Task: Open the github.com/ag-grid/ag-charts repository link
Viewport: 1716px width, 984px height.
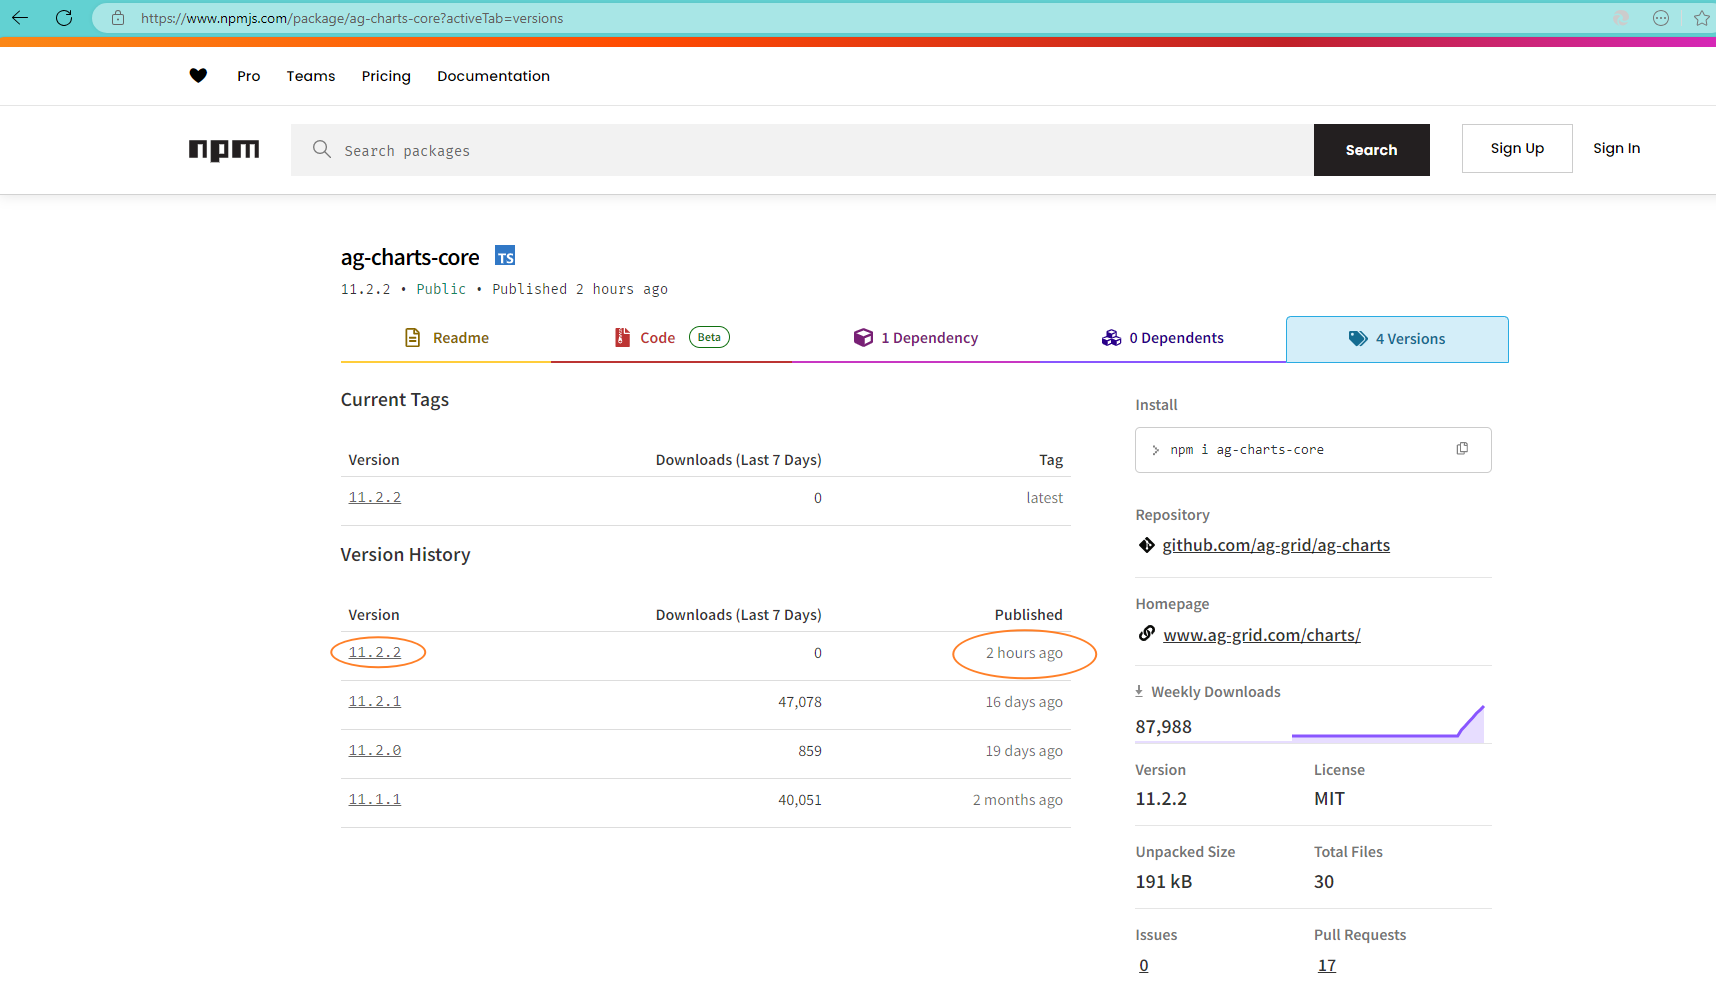Action: tap(1276, 545)
